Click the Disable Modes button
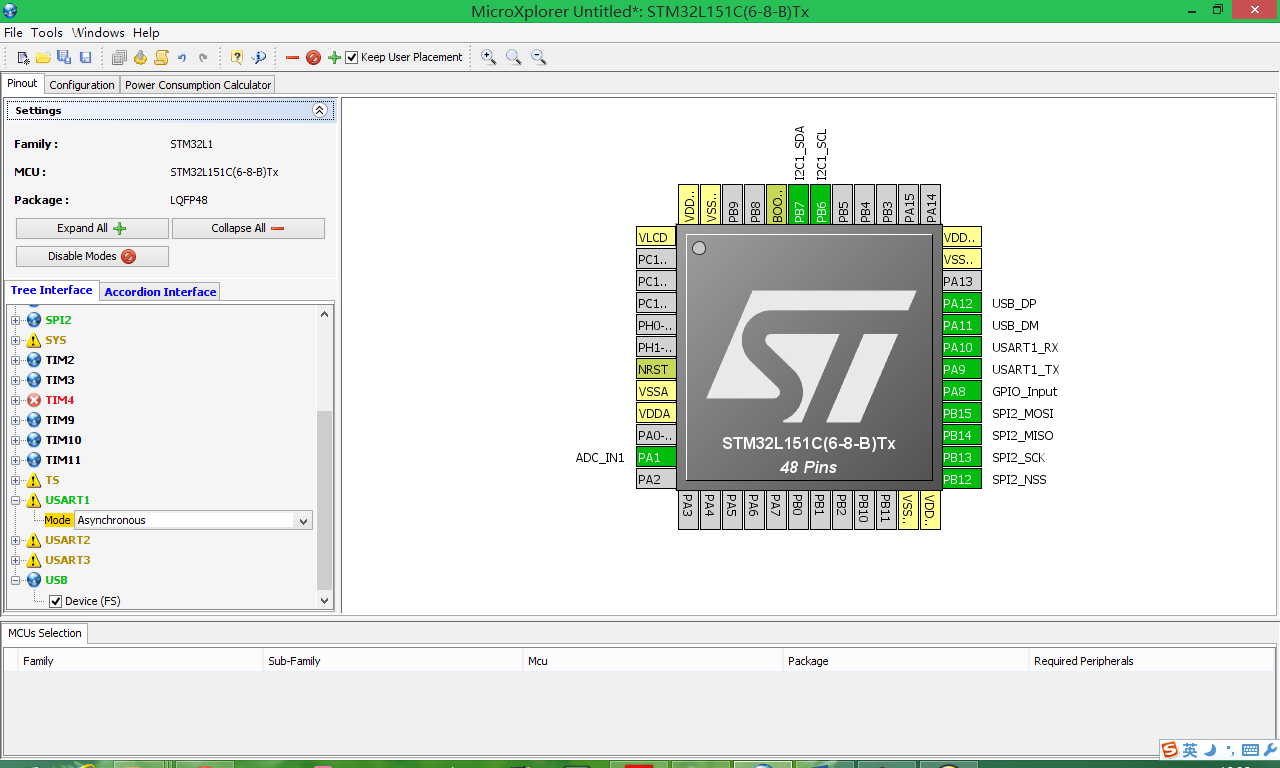Screen dimensions: 1280x768 [x=92, y=256]
